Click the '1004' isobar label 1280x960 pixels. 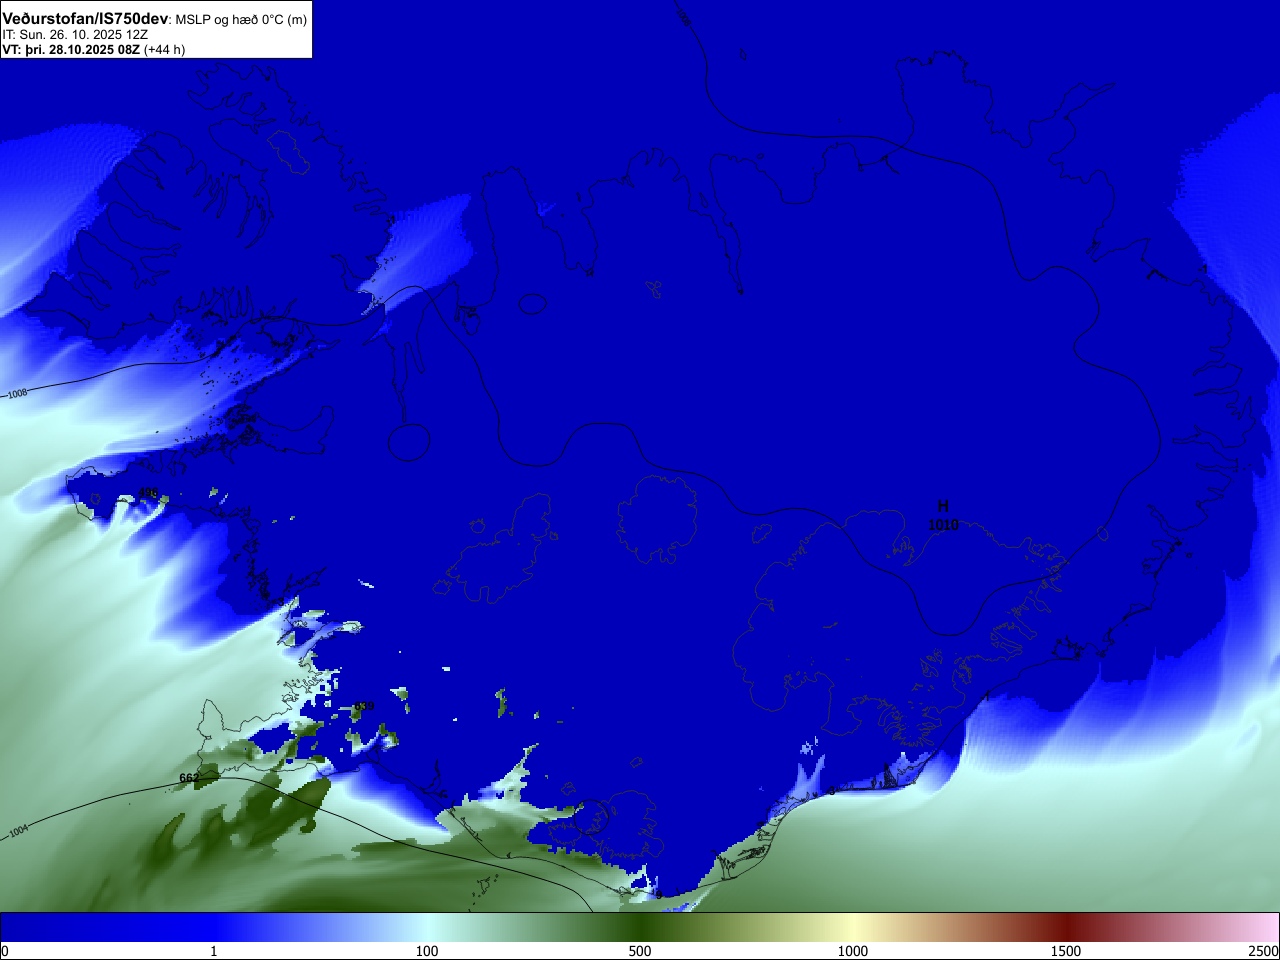(x=19, y=832)
